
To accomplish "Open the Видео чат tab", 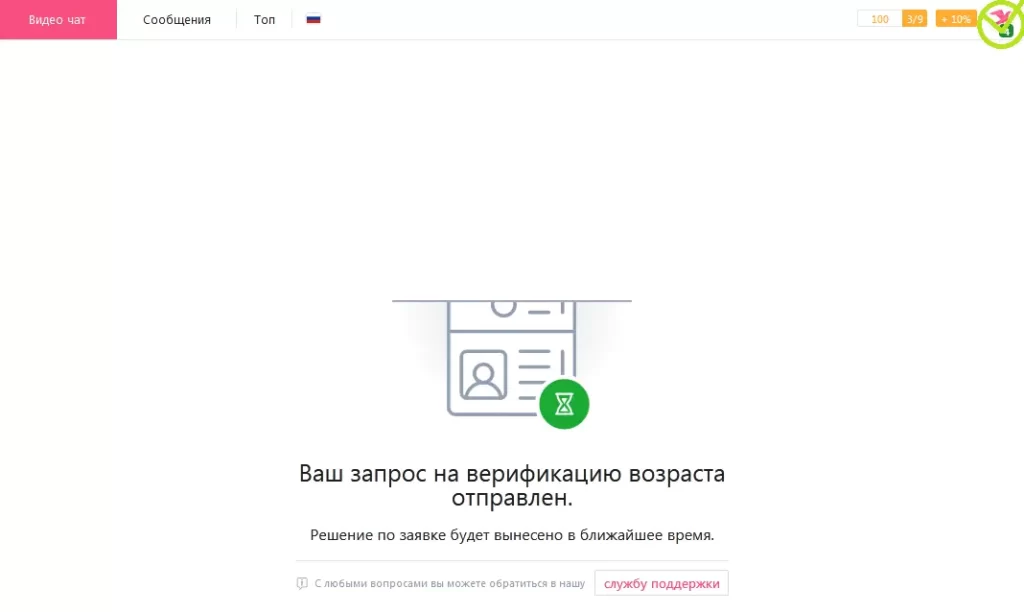I will (58, 20).
